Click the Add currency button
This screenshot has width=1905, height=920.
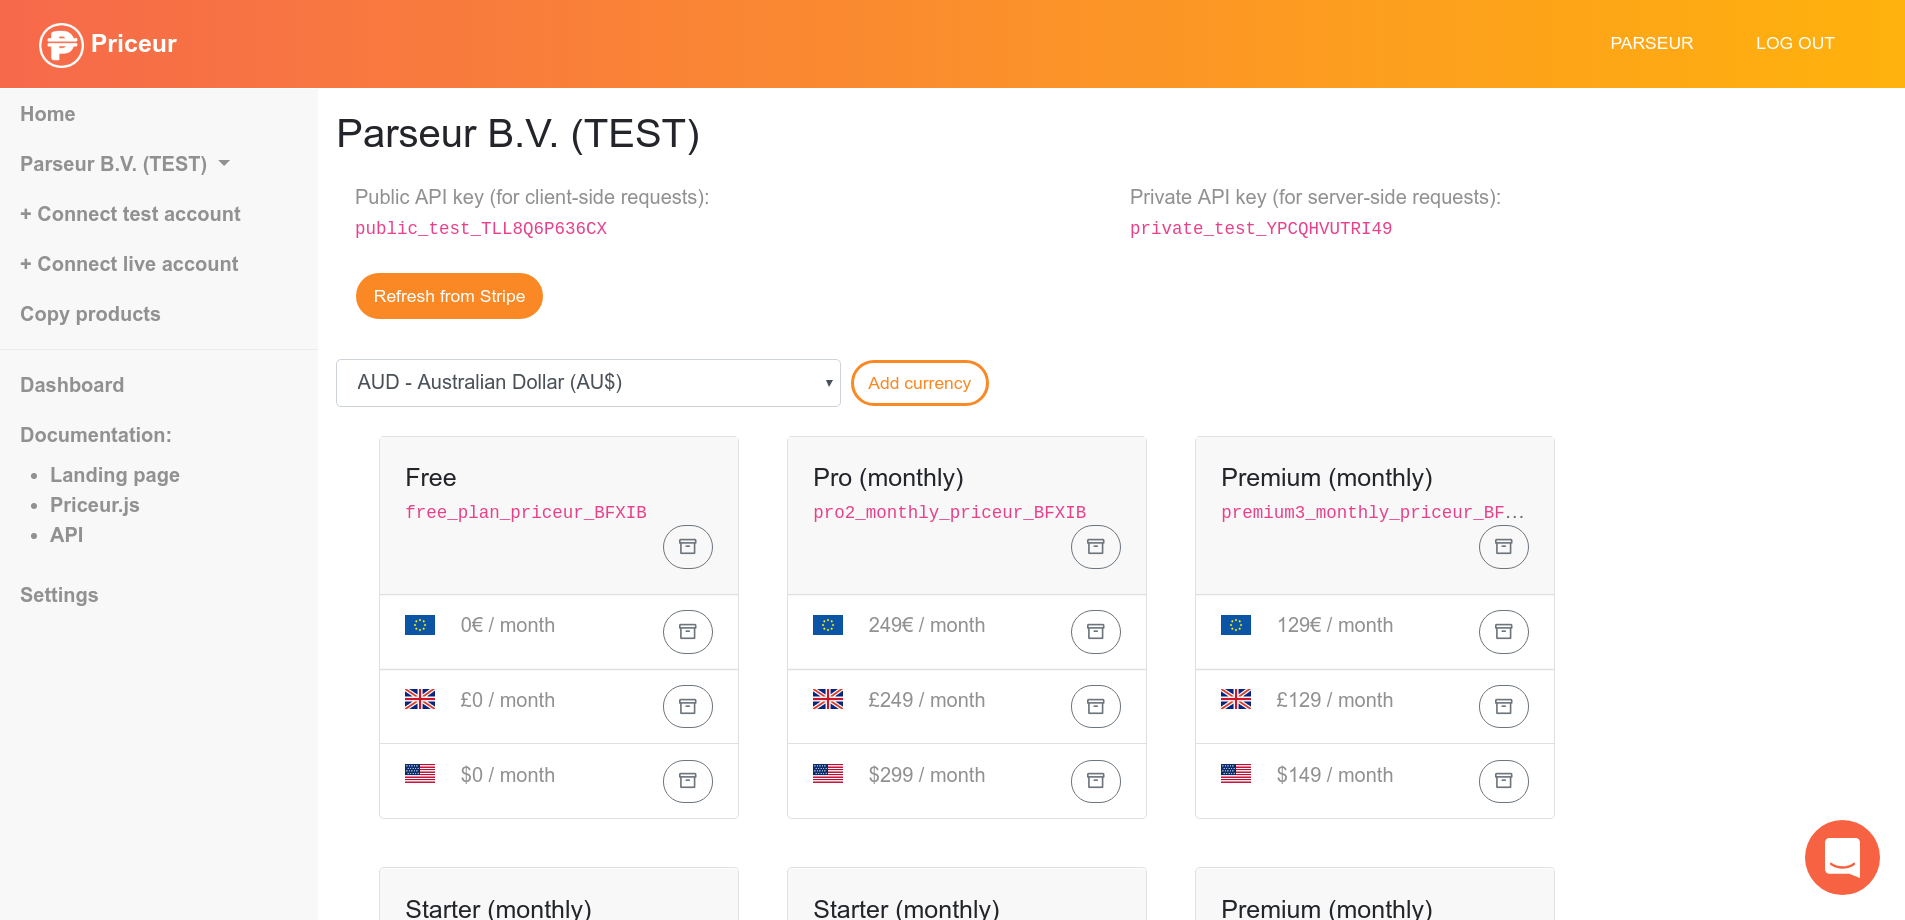click(x=919, y=383)
